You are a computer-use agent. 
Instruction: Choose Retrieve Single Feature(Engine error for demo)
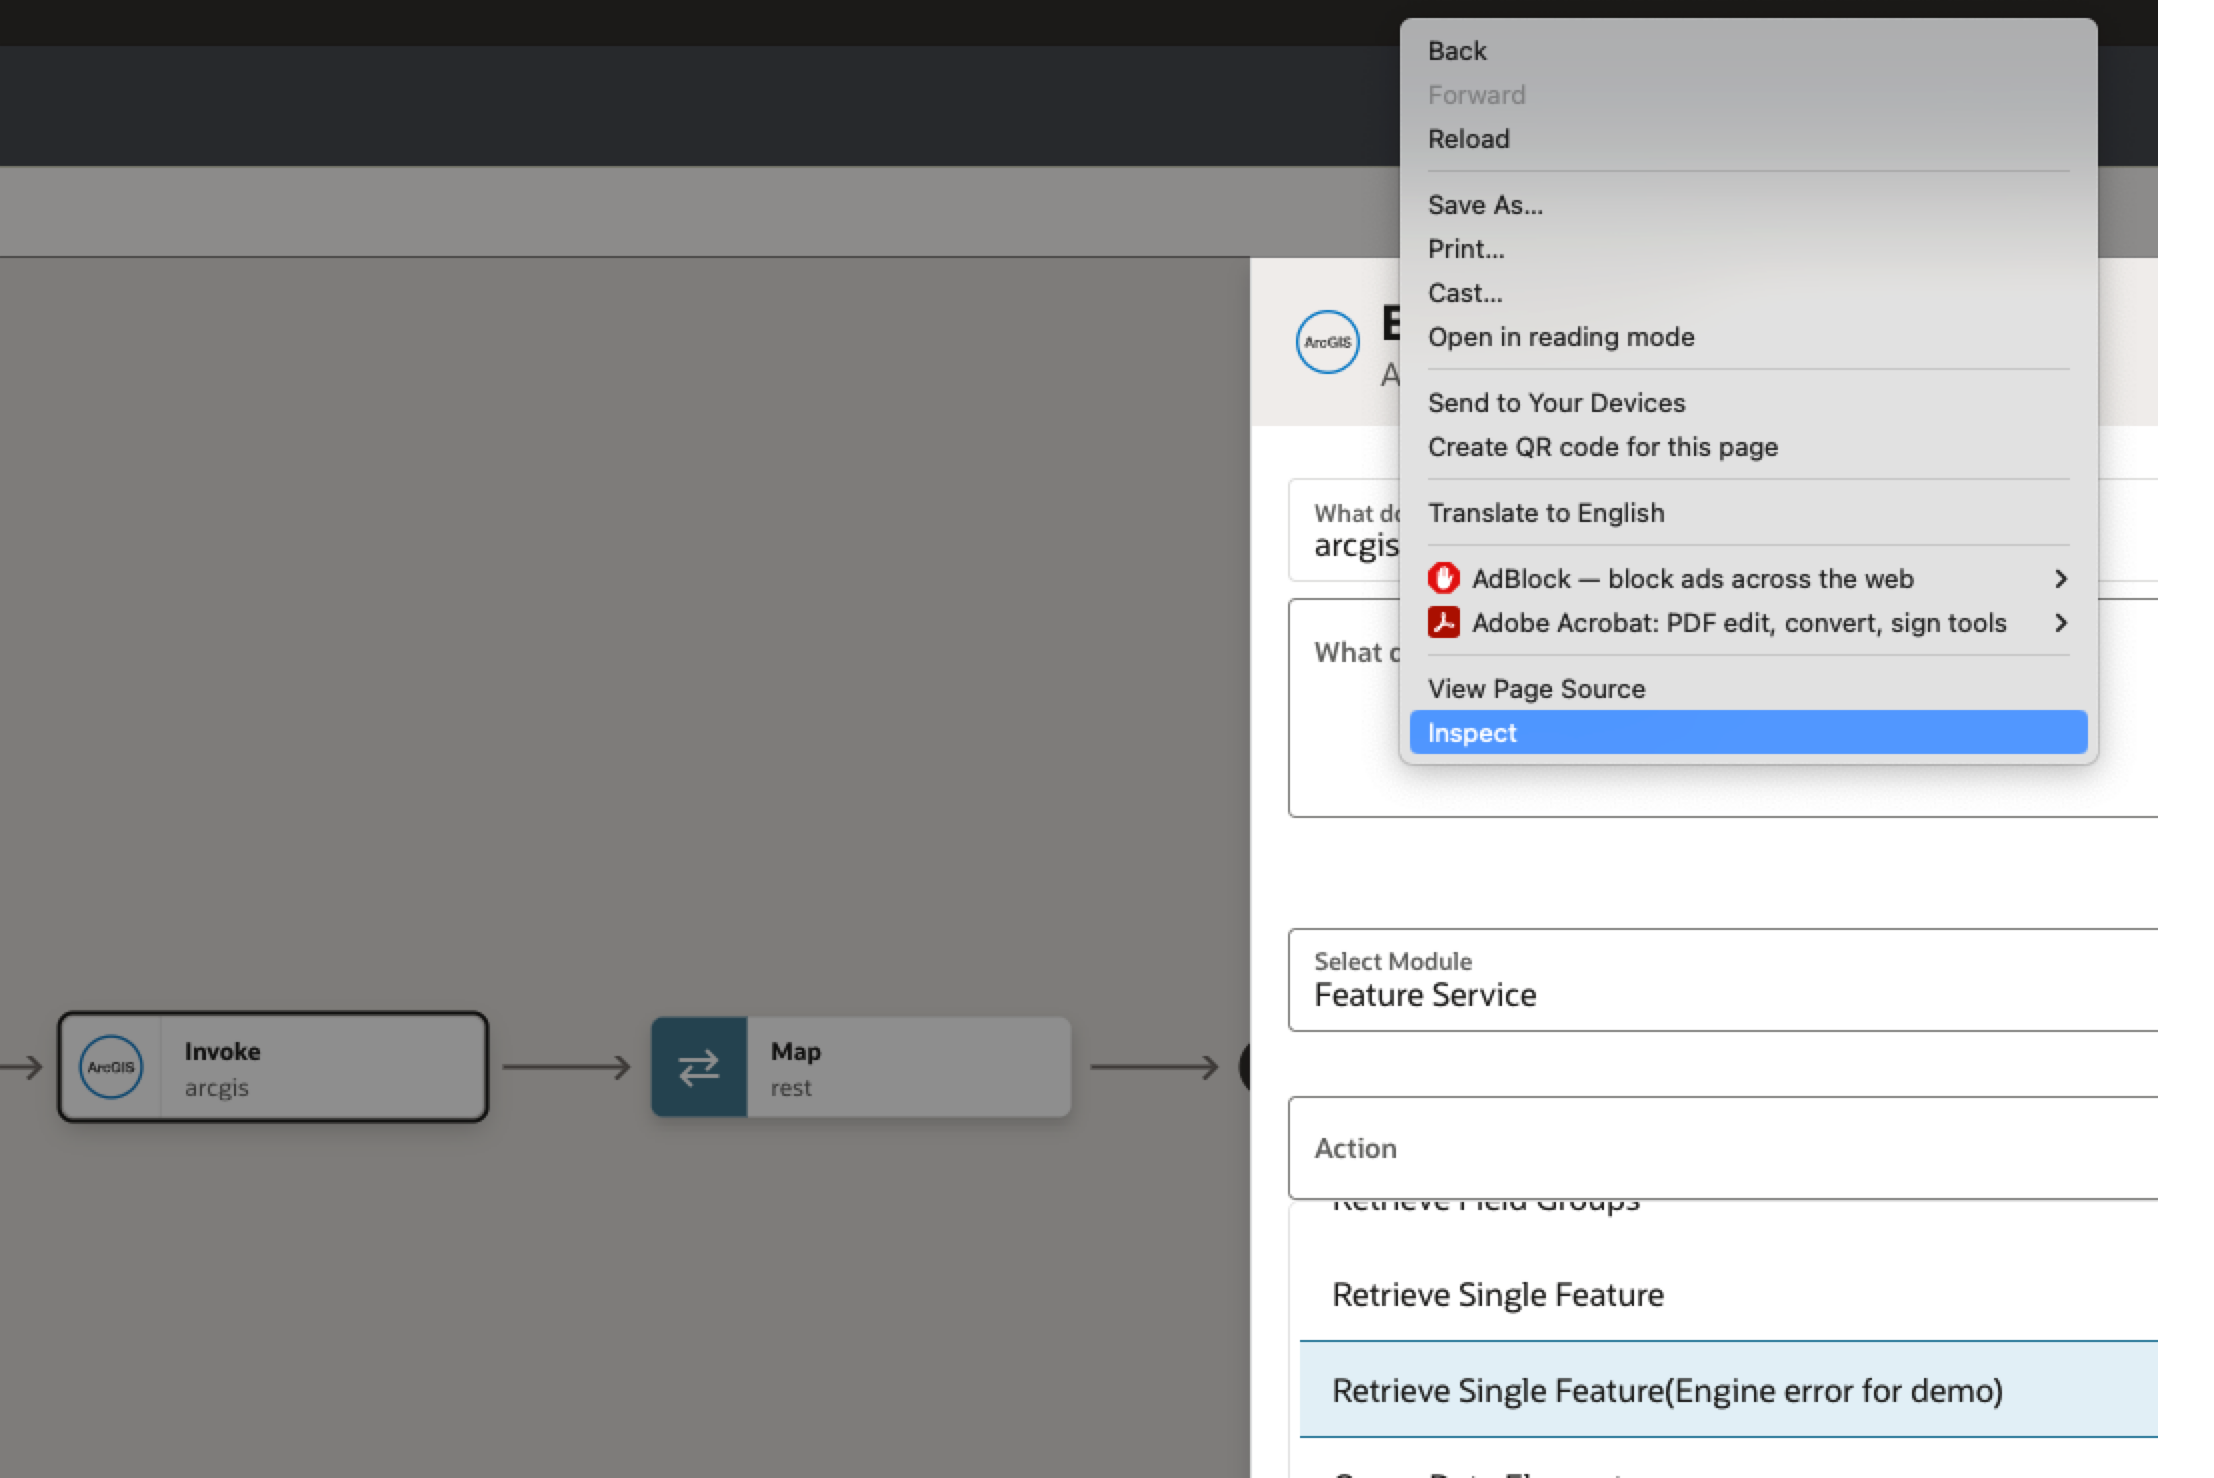coord(1667,1390)
